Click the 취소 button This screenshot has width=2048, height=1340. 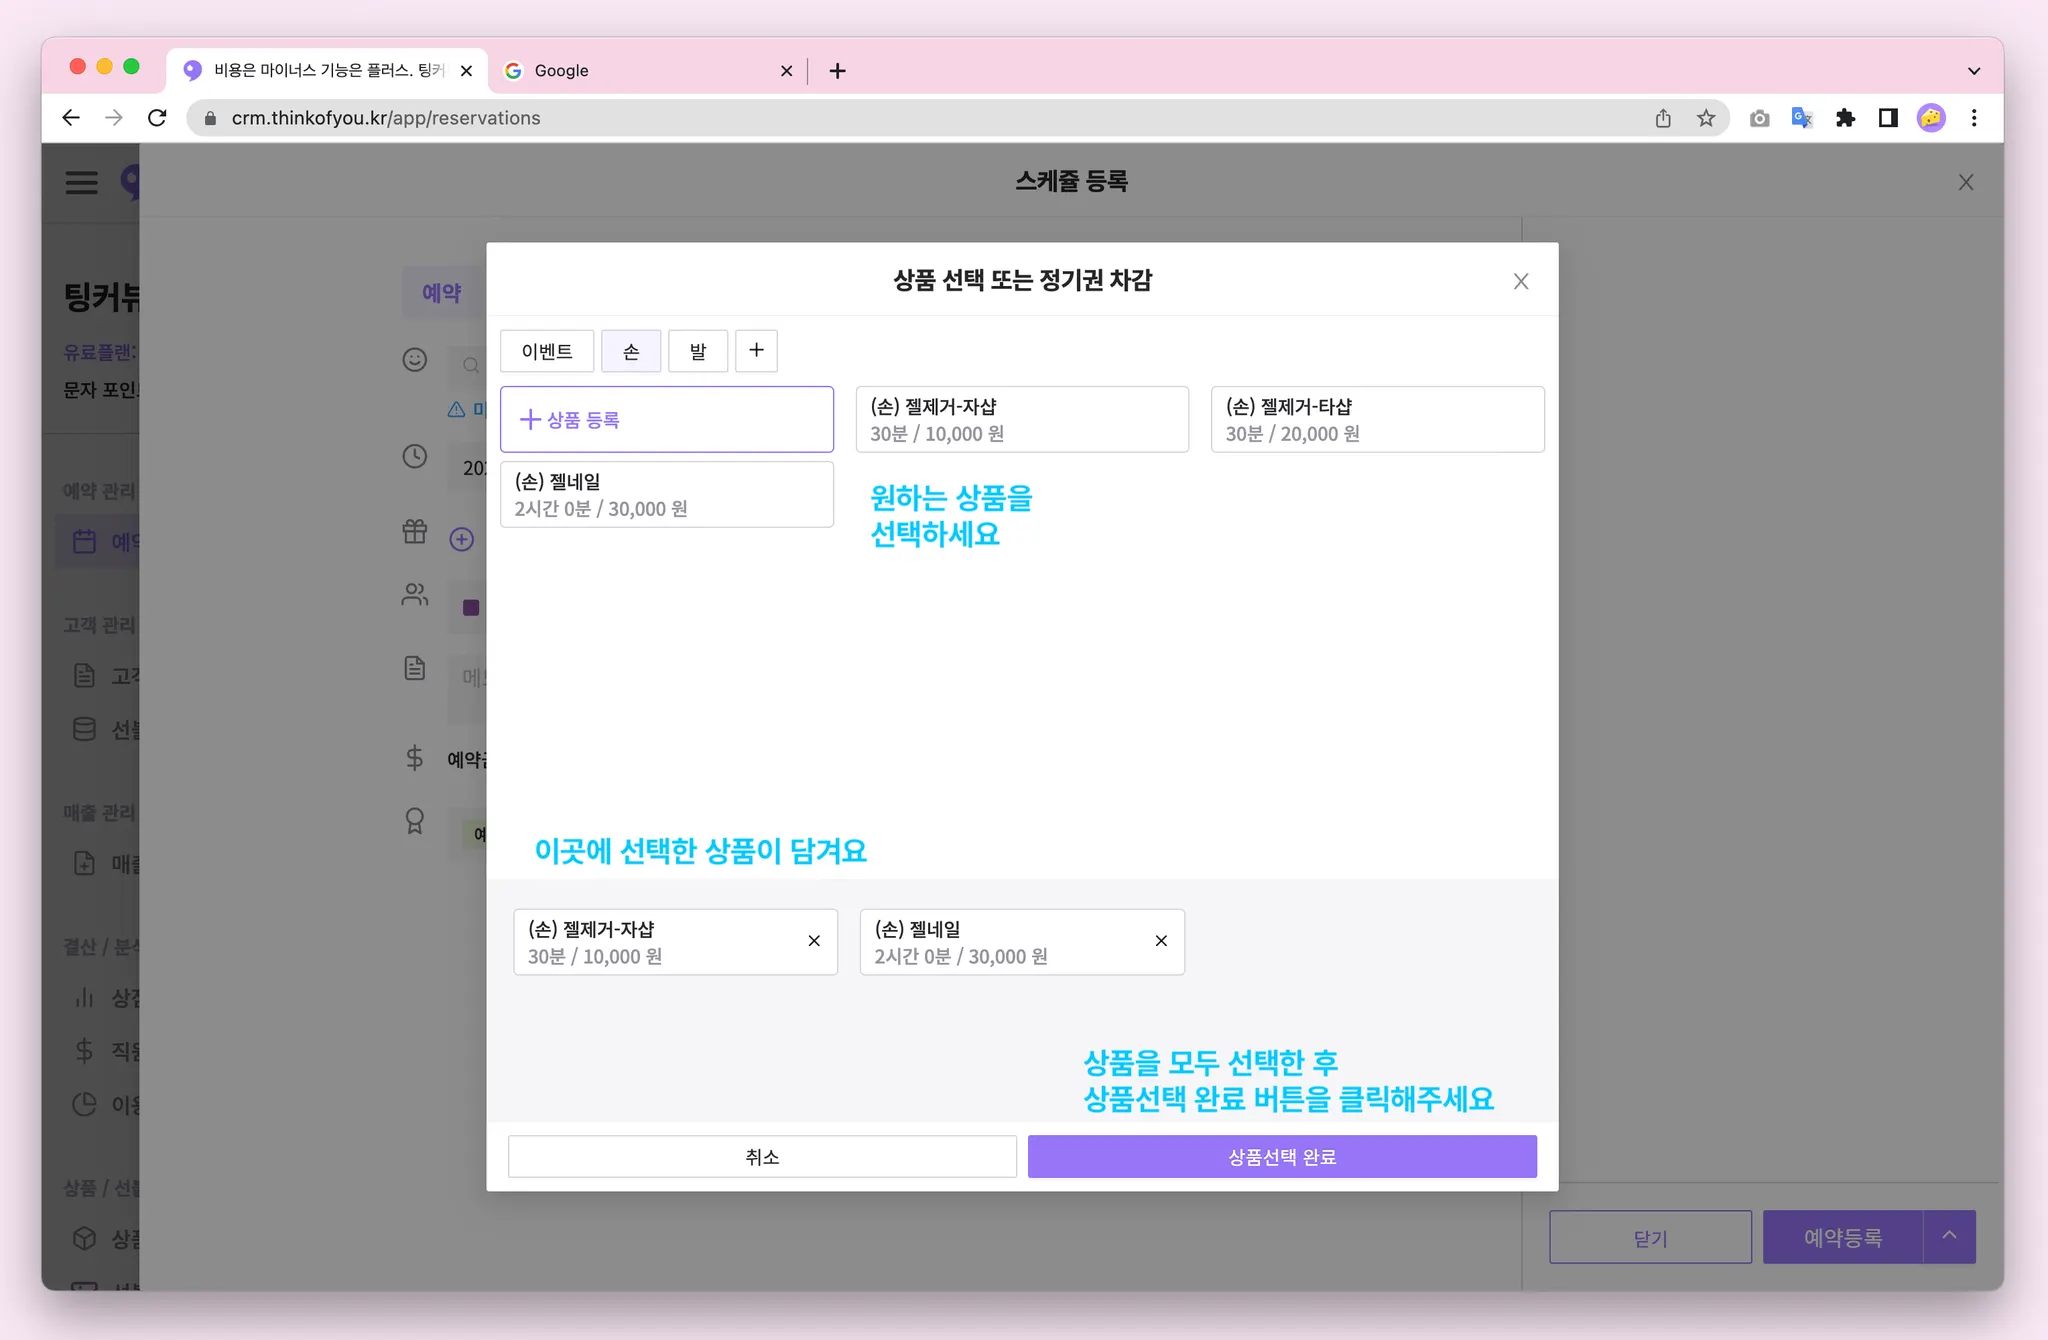pyautogui.click(x=762, y=1157)
